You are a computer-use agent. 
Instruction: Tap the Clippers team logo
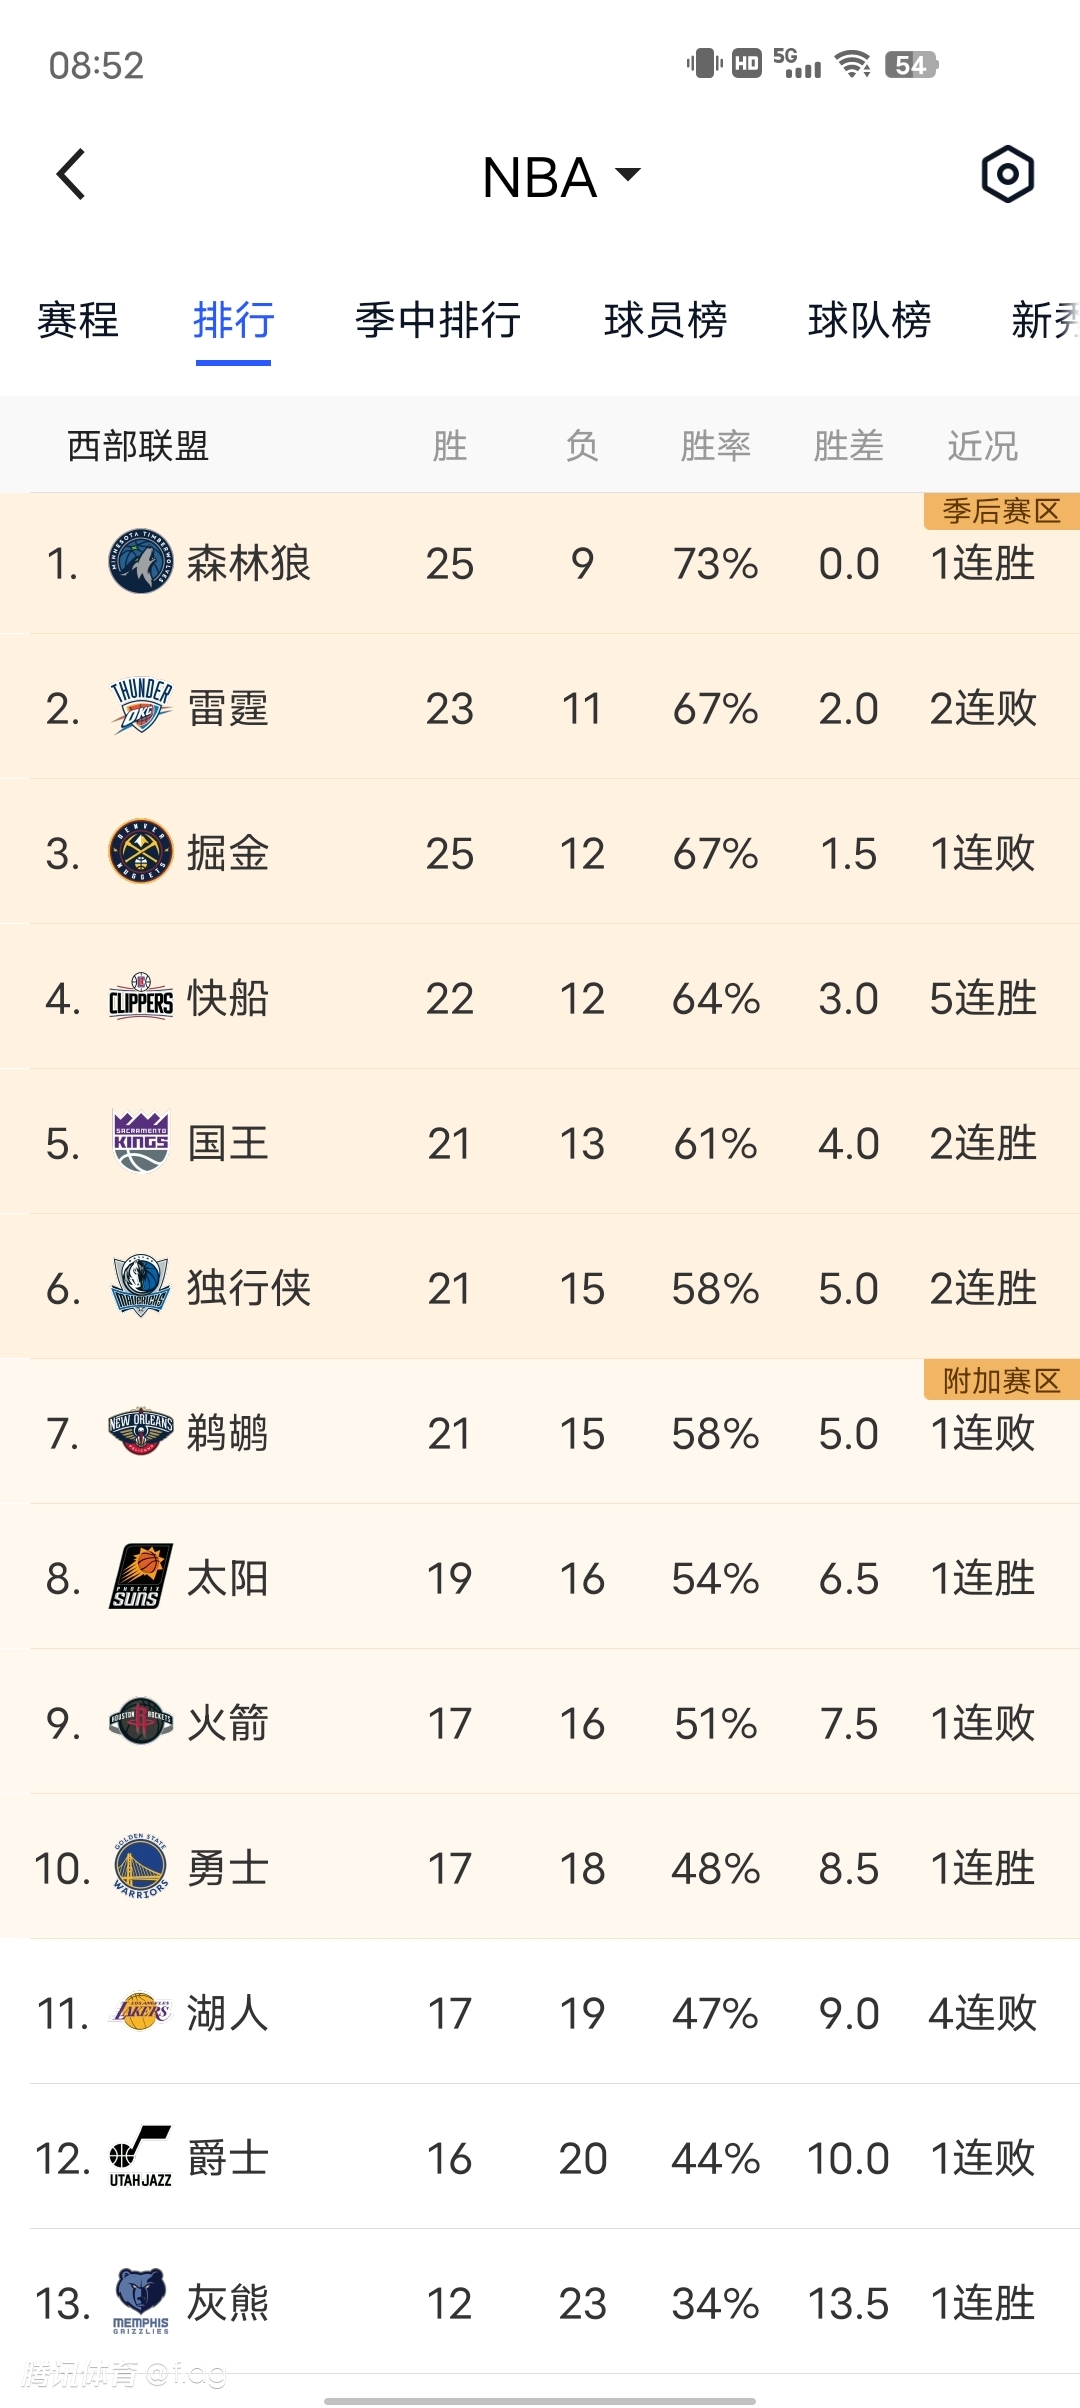click(x=140, y=998)
